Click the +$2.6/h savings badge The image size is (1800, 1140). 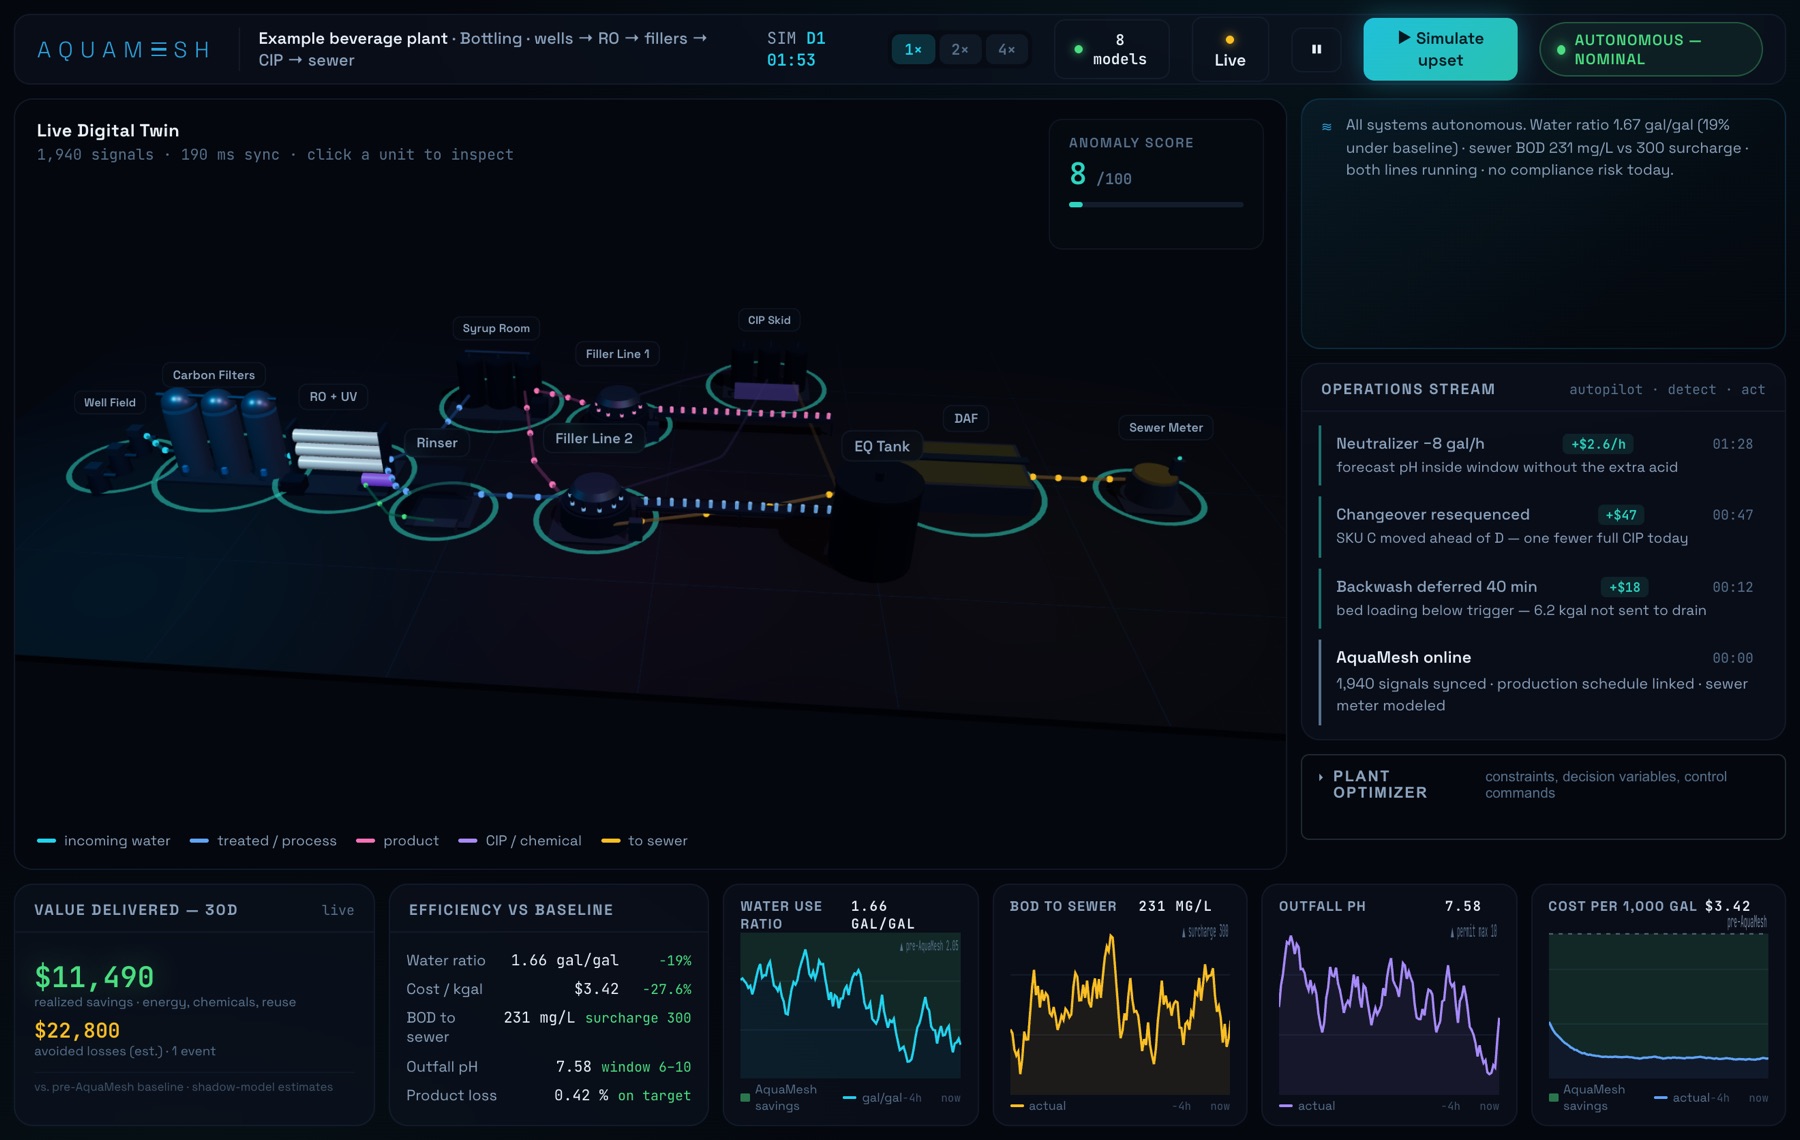[1598, 444]
